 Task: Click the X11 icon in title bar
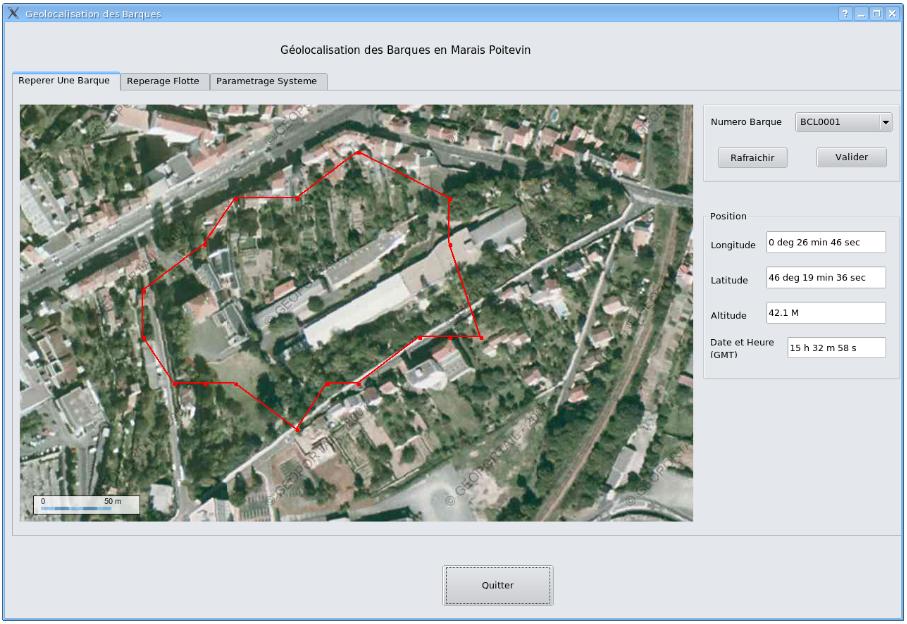tap(13, 13)
